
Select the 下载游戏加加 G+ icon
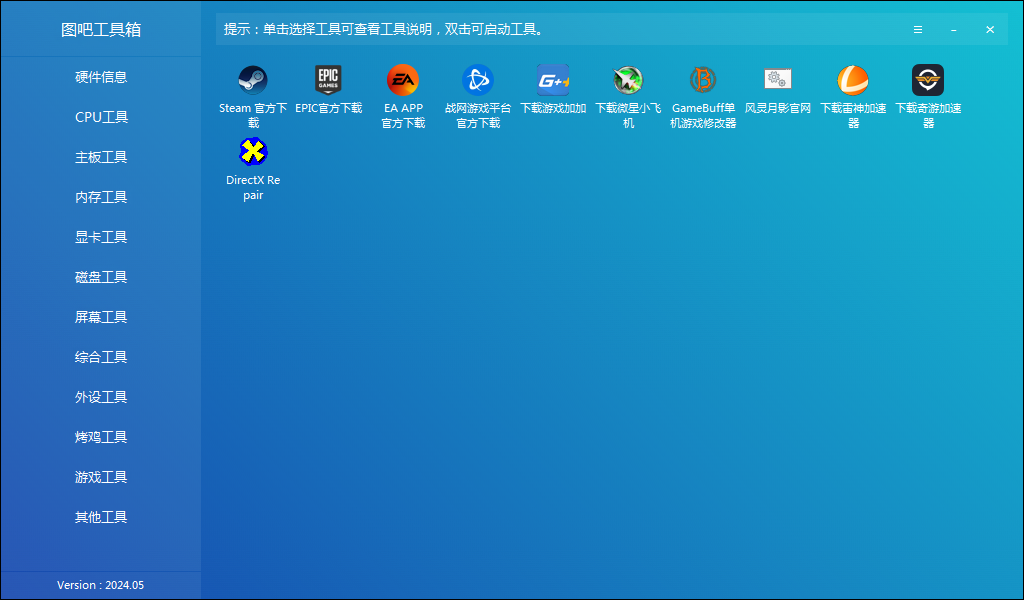(553, 80)
